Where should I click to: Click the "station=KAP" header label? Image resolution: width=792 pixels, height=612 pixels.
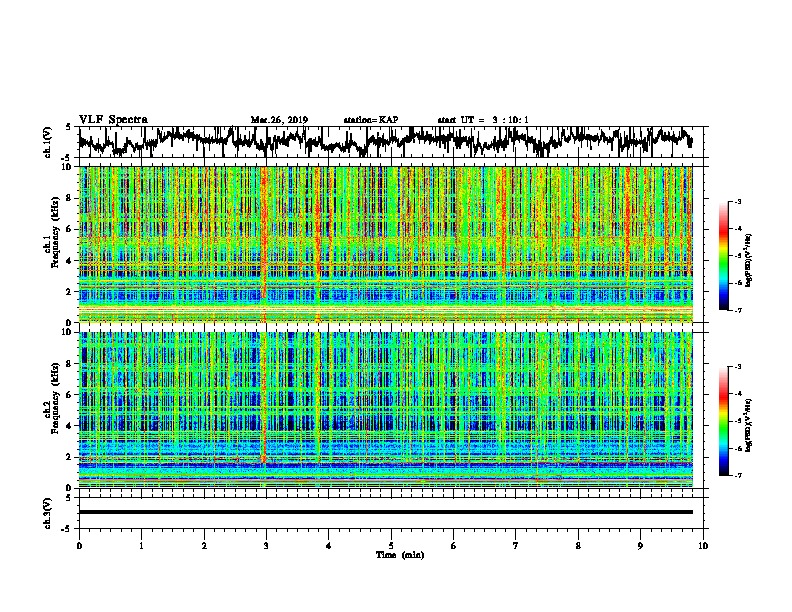(371, 120)
